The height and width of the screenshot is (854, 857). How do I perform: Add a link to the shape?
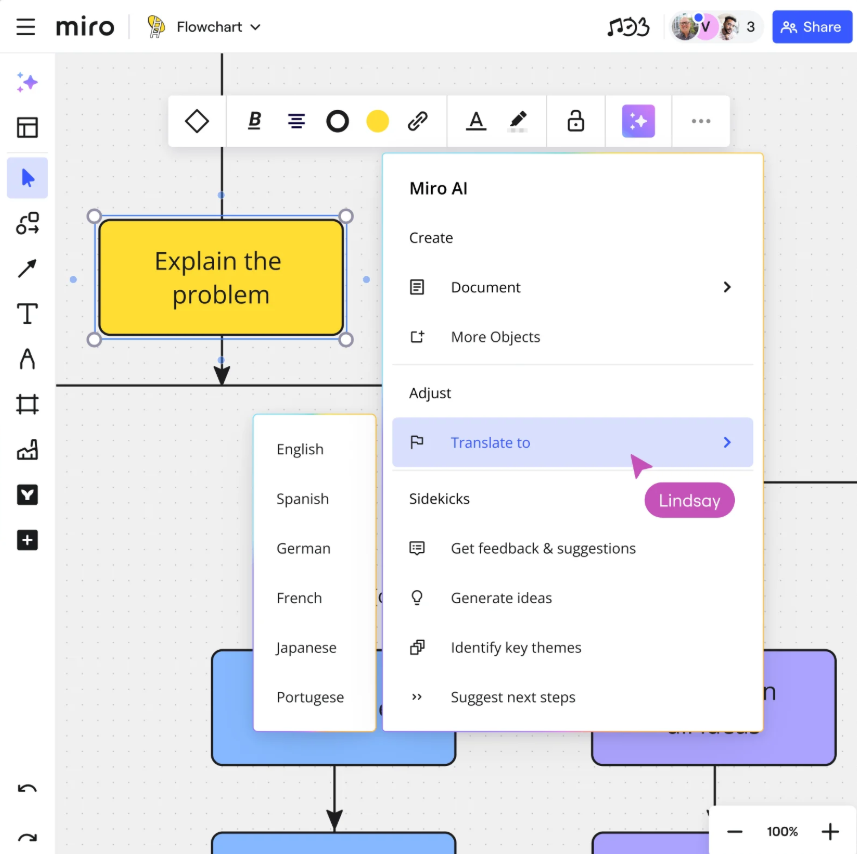[x=418, y=121]
